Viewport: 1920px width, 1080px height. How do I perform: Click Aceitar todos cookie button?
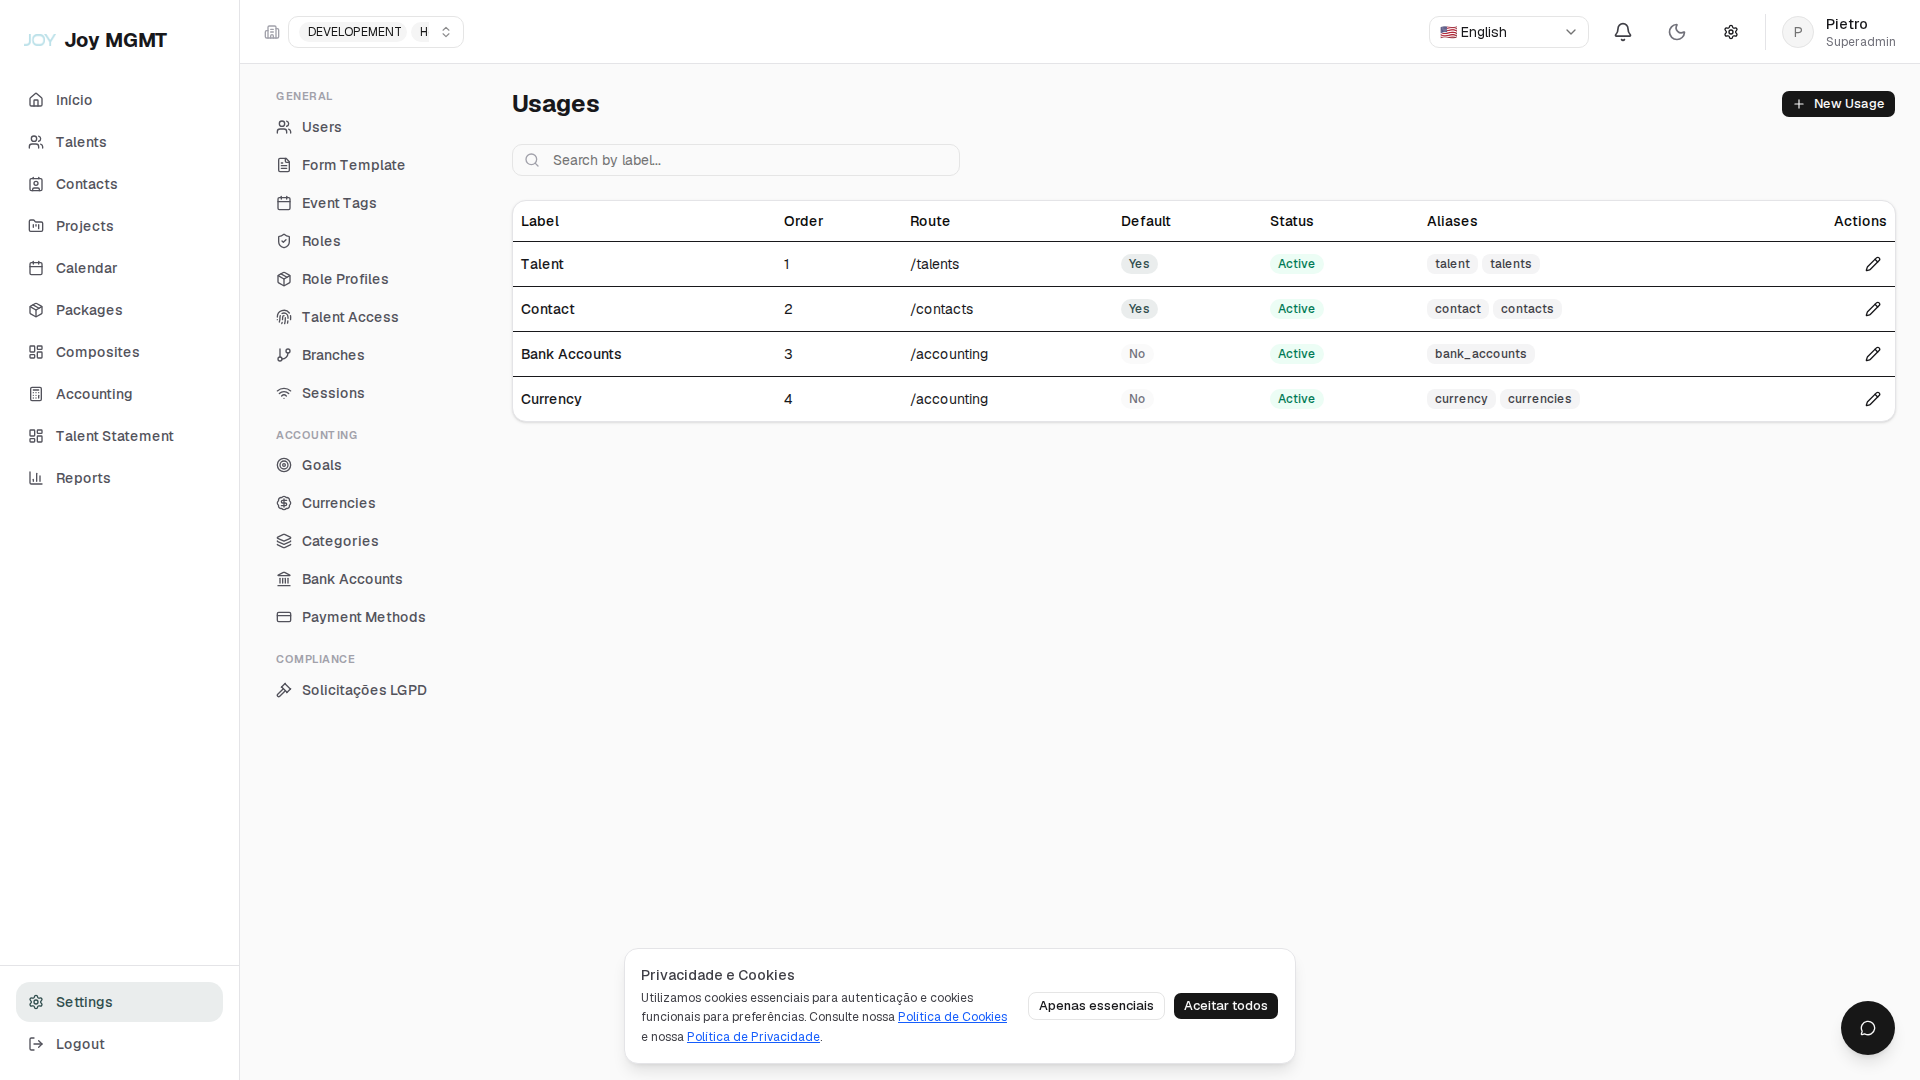[1226, 1006]
